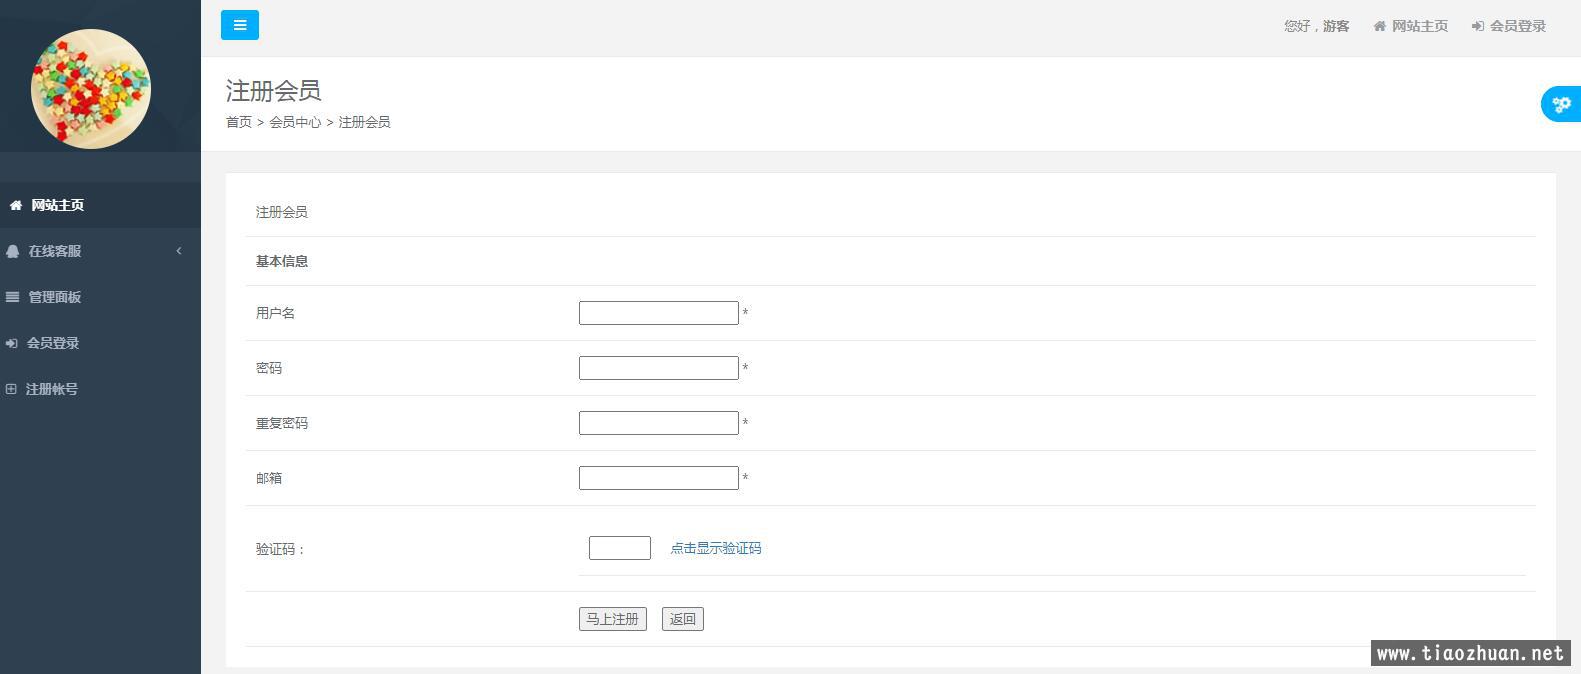
Task: Click the 点击显示验证码 link
Action: coord(715,548)
